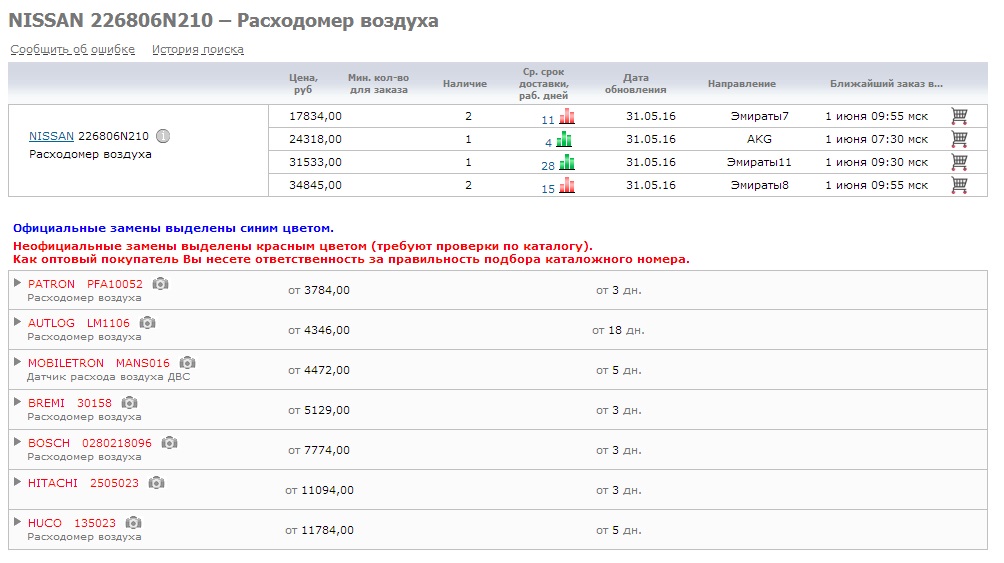Image resolution: width=1004 pixels, height=563 pixels.
Task: Select BREMI 30158 part number
Action: [x=94, y=403]
